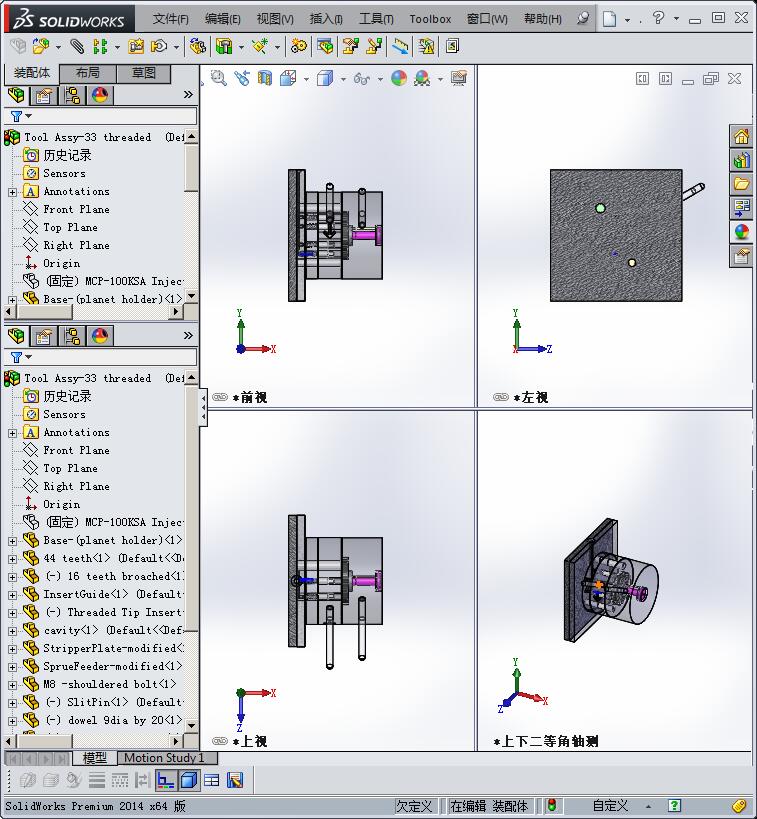757x819 pixels.
Task: Switch to the 草图 tab
Action: click(x=144, y=73)
